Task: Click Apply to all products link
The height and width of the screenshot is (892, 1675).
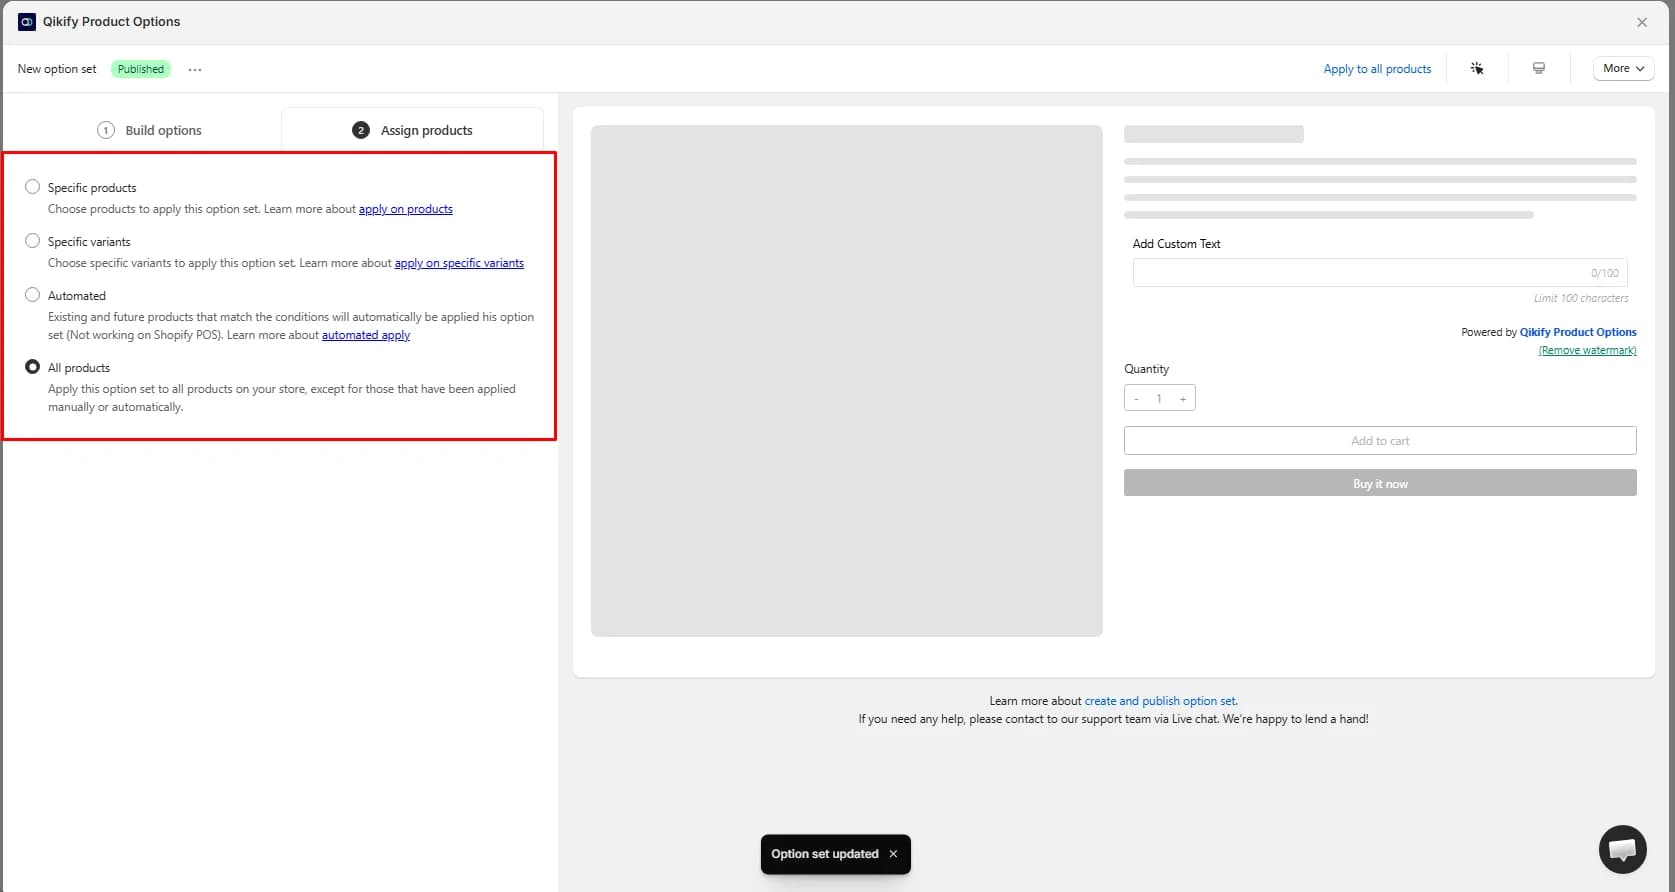Action: [1377, 69]
